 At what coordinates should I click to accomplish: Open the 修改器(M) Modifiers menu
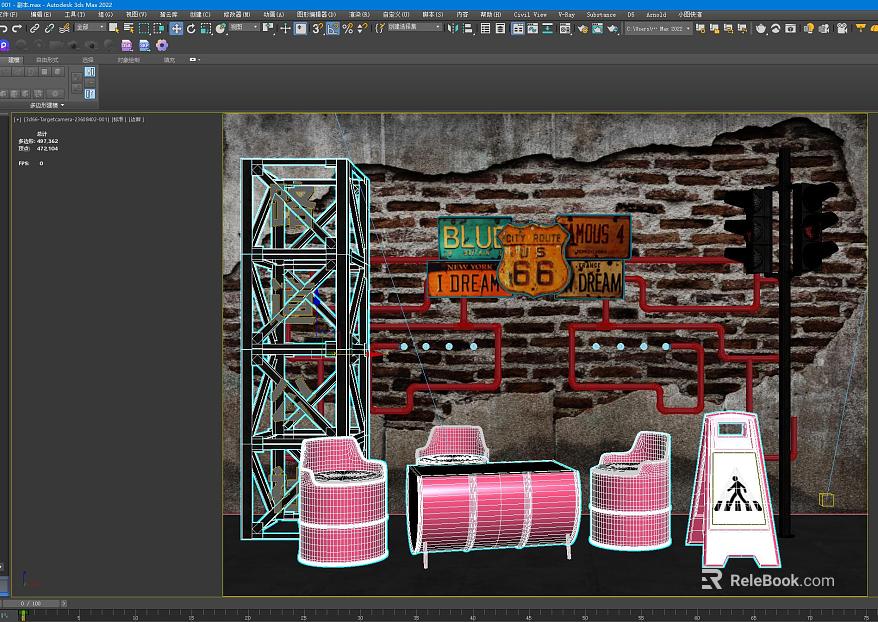(x=237, y=15)
